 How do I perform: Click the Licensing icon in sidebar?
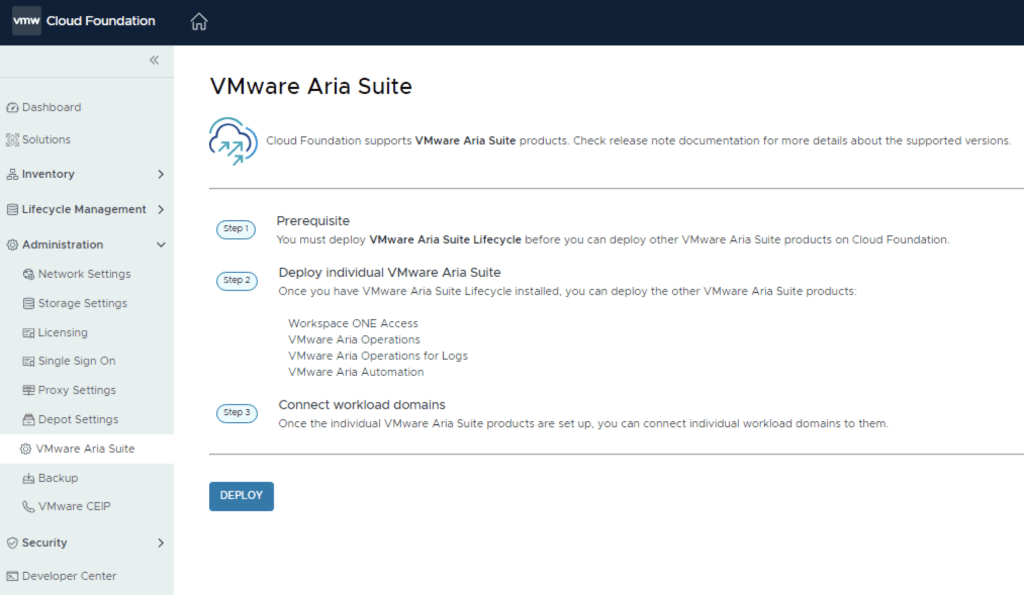click(29, 332)
